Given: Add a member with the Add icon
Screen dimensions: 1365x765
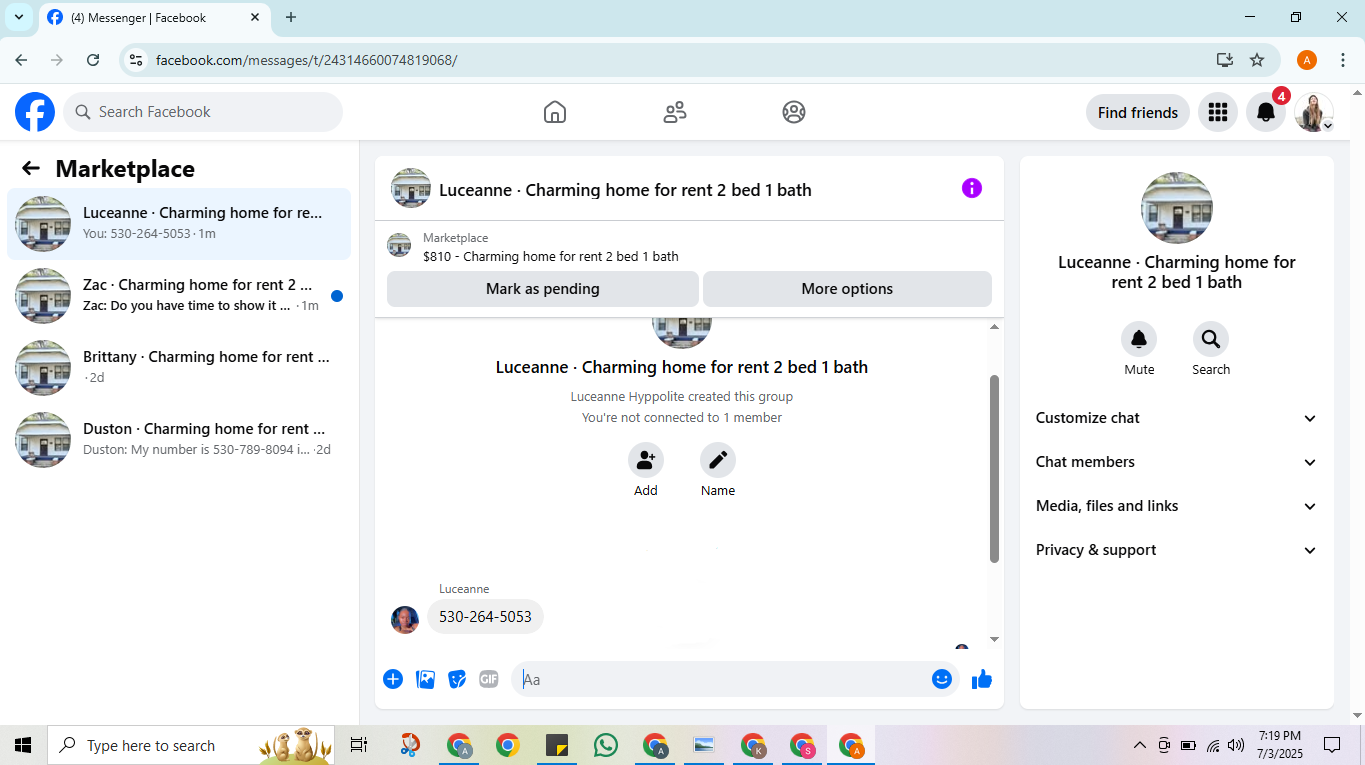Looking at the screenshot, I should (x=646, y=460).
